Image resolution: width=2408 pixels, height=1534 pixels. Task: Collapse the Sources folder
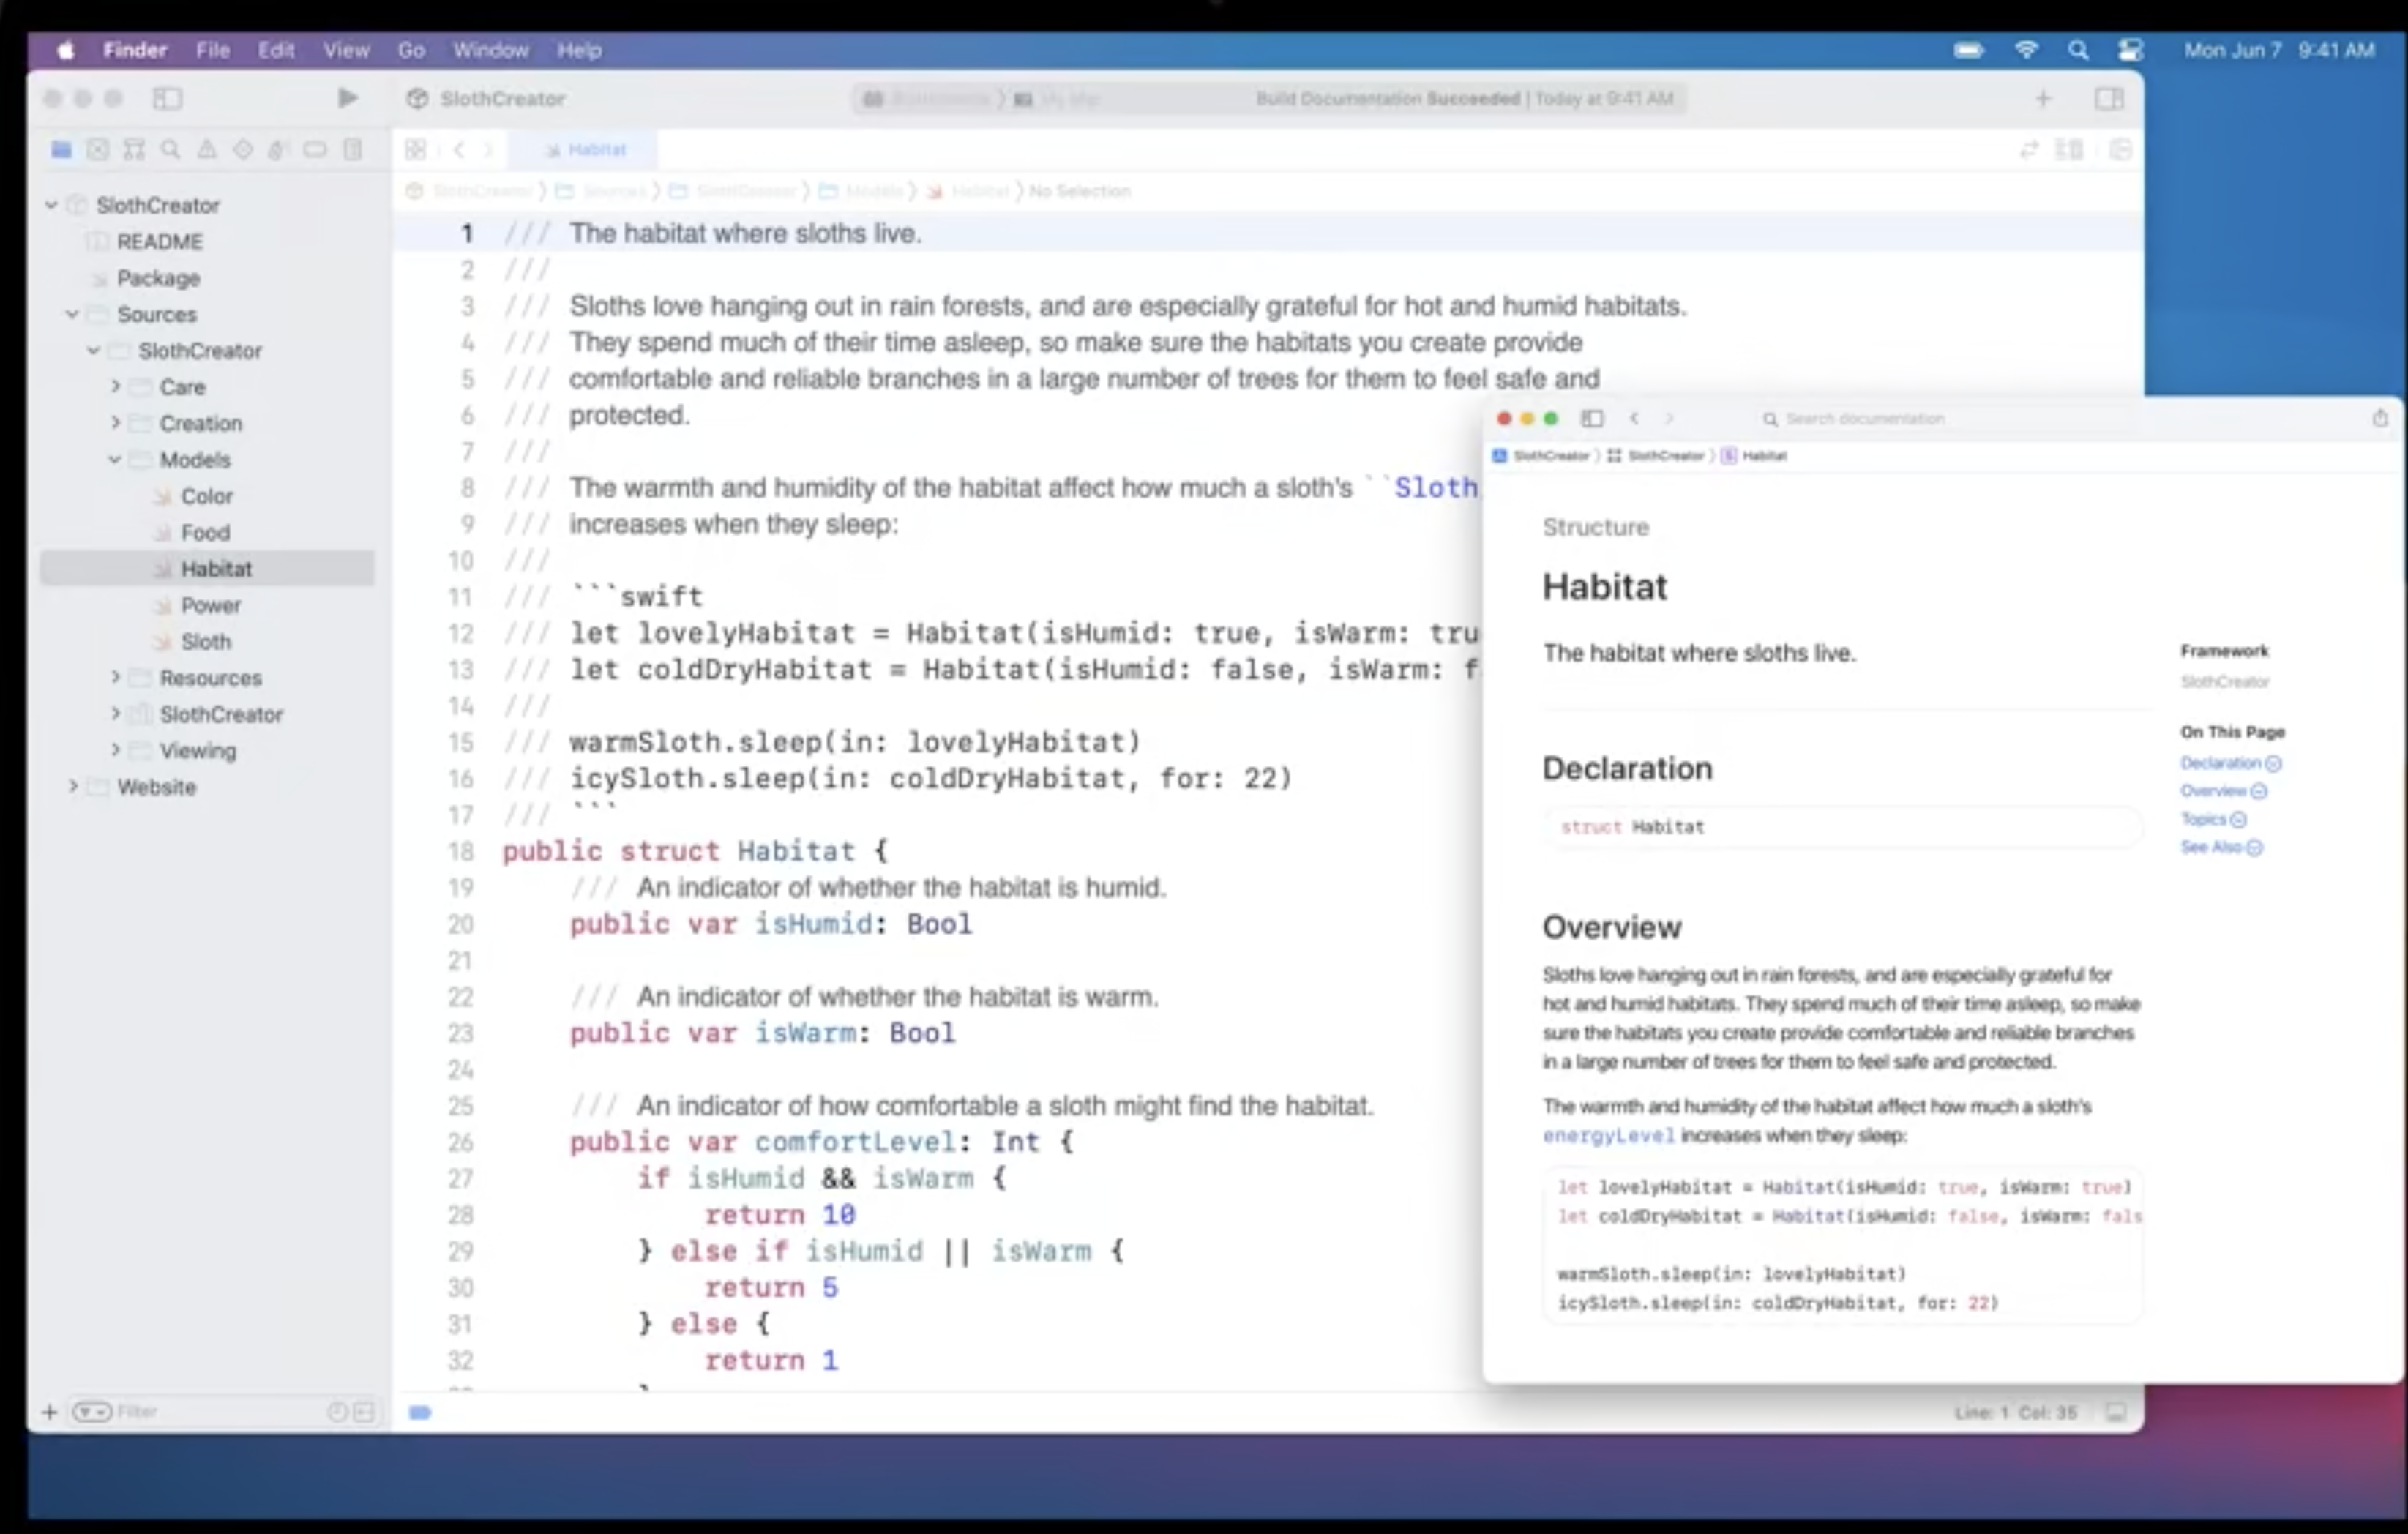click(72, 314)
